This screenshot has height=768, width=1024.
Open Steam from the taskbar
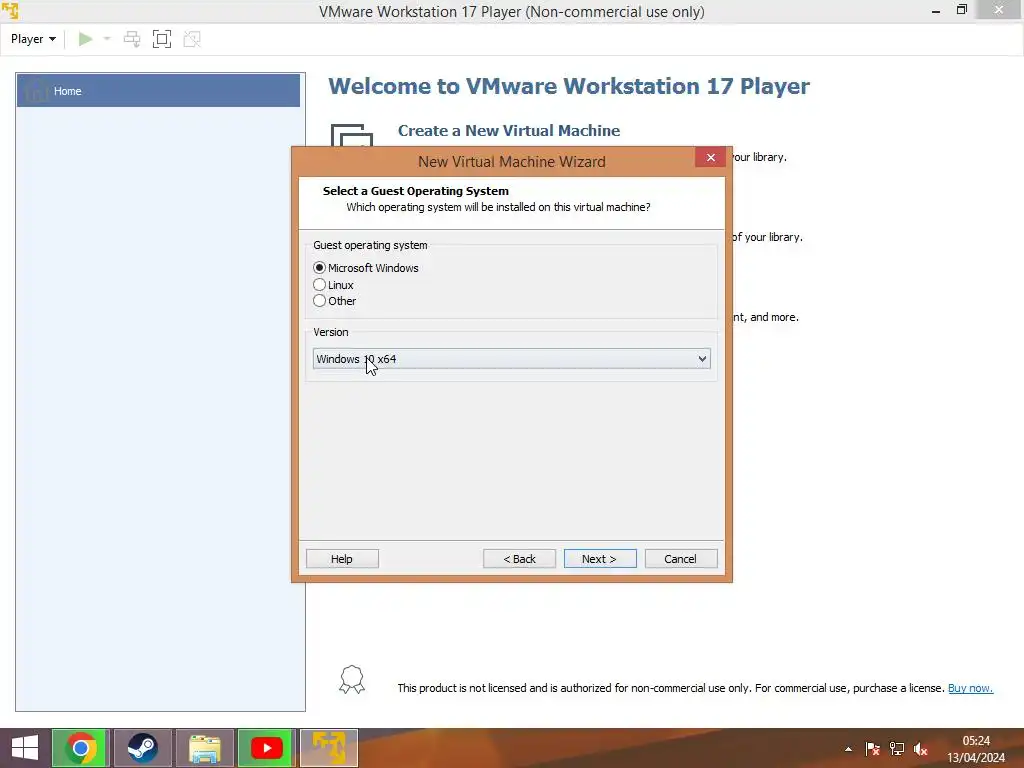click(x=142, y=748)
